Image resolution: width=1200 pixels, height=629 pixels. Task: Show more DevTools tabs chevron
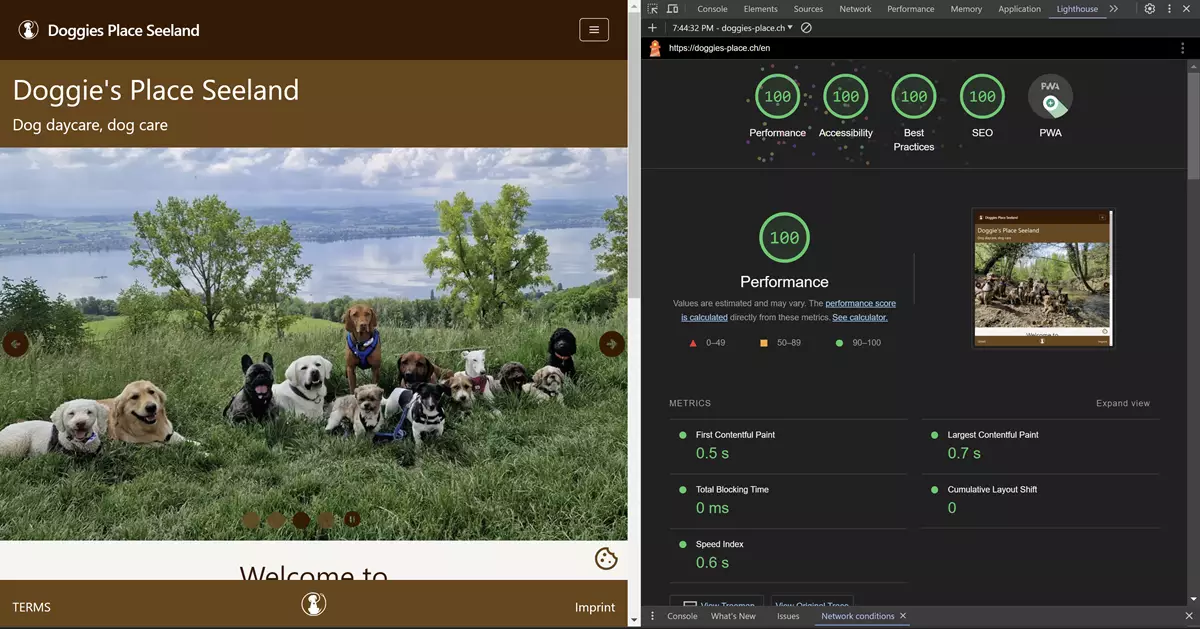click(1114, 9)
